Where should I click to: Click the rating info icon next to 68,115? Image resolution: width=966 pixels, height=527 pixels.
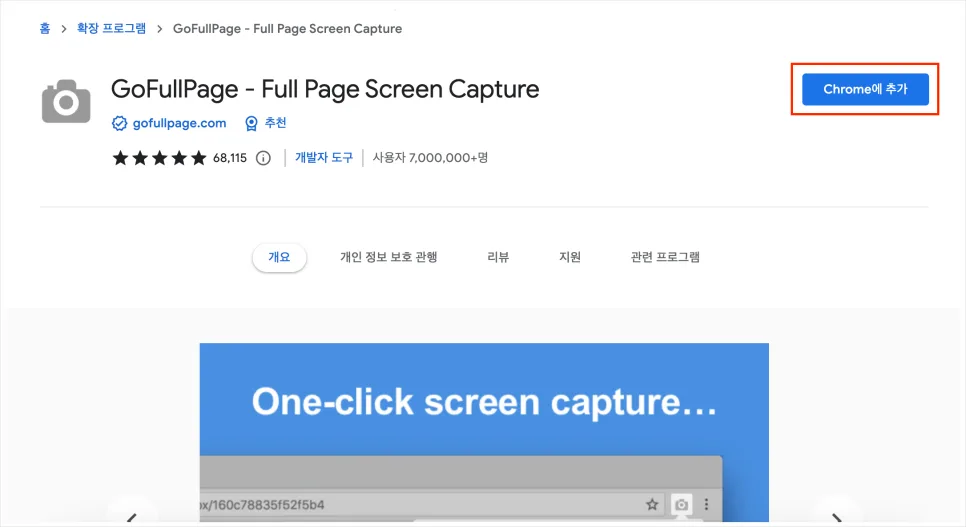pyautogui.click(x=263, y=158)
